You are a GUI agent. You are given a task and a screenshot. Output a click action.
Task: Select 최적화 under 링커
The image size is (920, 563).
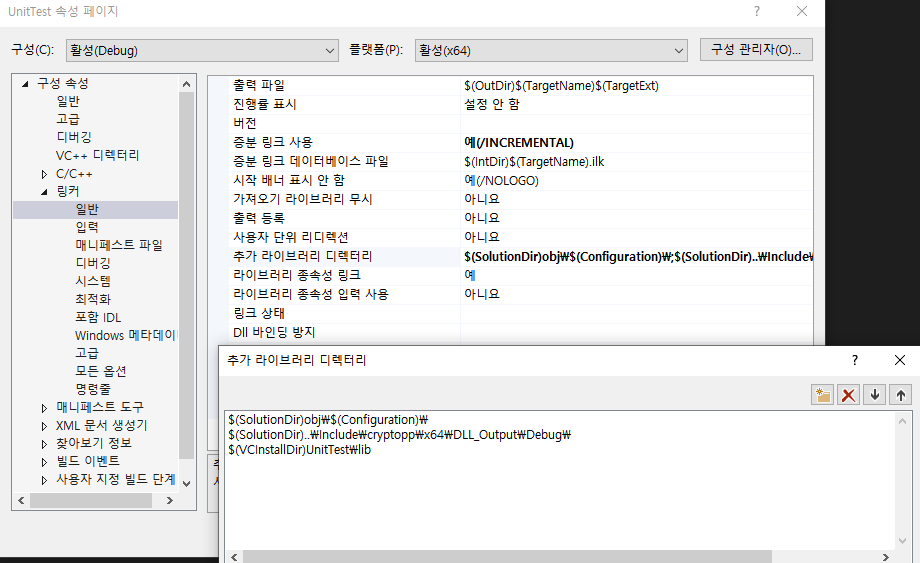point(93,299)
